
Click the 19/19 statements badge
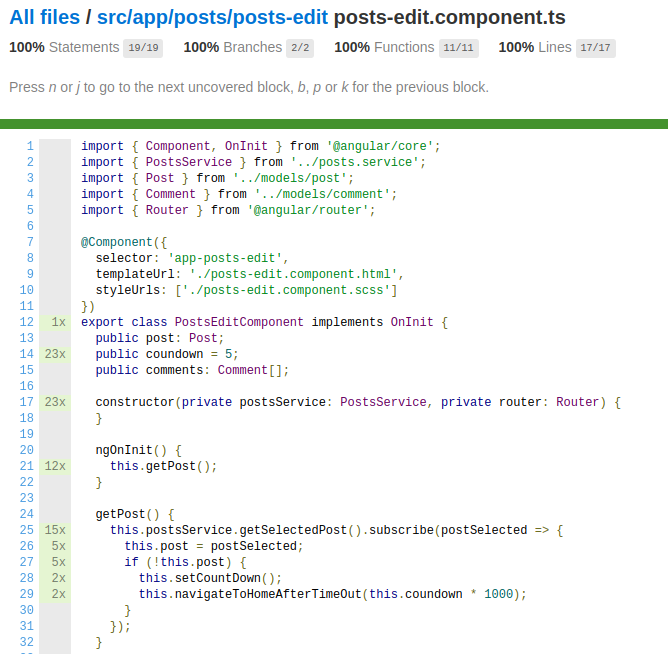pyautogui.click(x=143, y=48)
